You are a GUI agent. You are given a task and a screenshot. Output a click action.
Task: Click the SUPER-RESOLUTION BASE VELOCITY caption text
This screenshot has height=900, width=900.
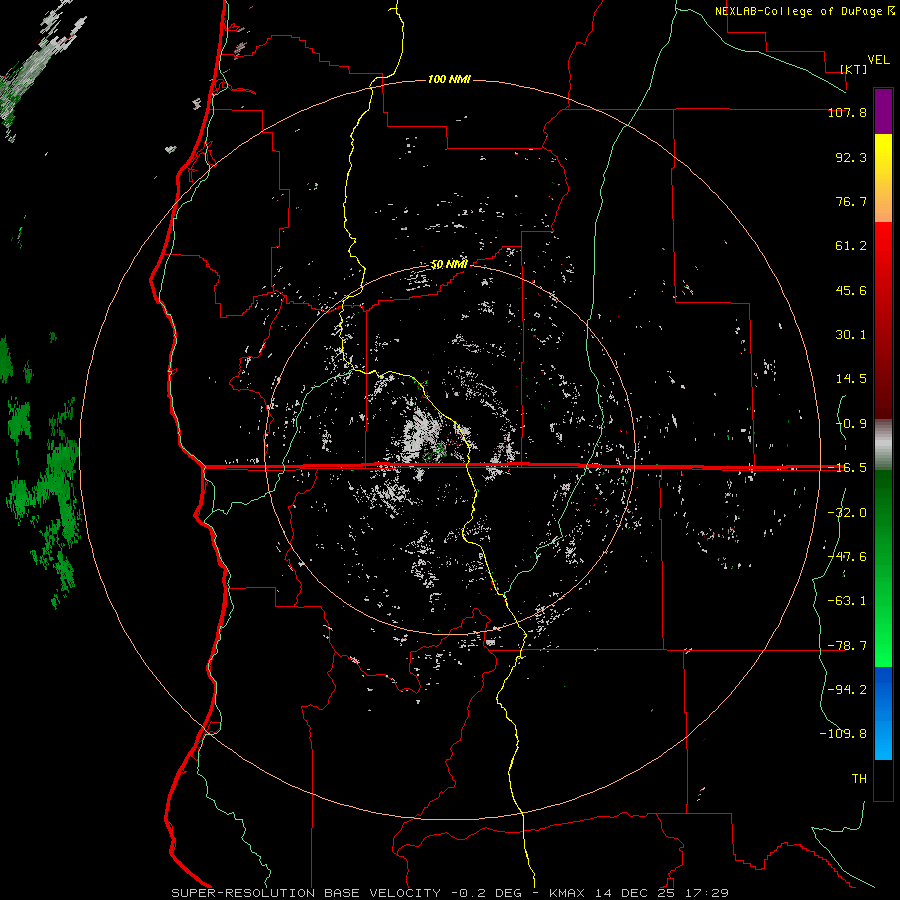coord(306,893)
